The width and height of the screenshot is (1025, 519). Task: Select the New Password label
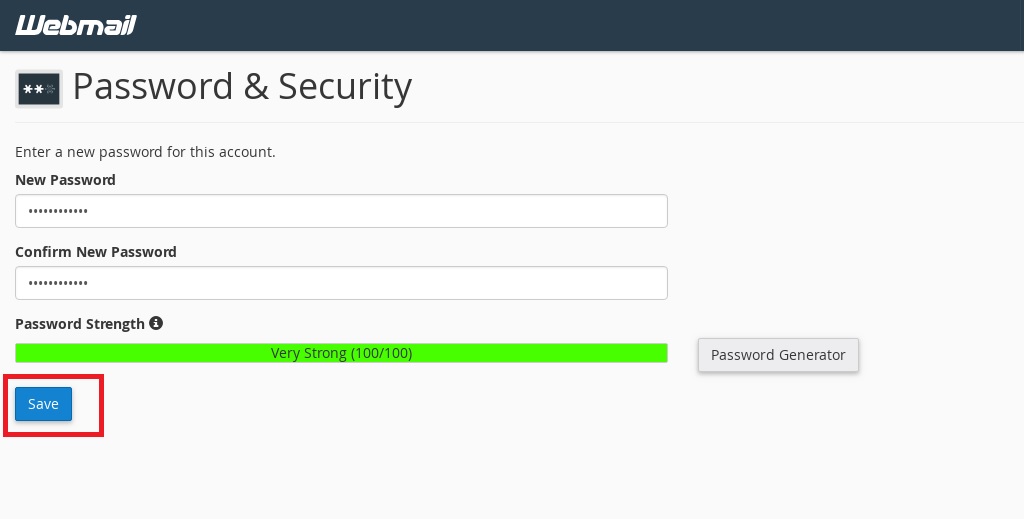tap(65, 180)
